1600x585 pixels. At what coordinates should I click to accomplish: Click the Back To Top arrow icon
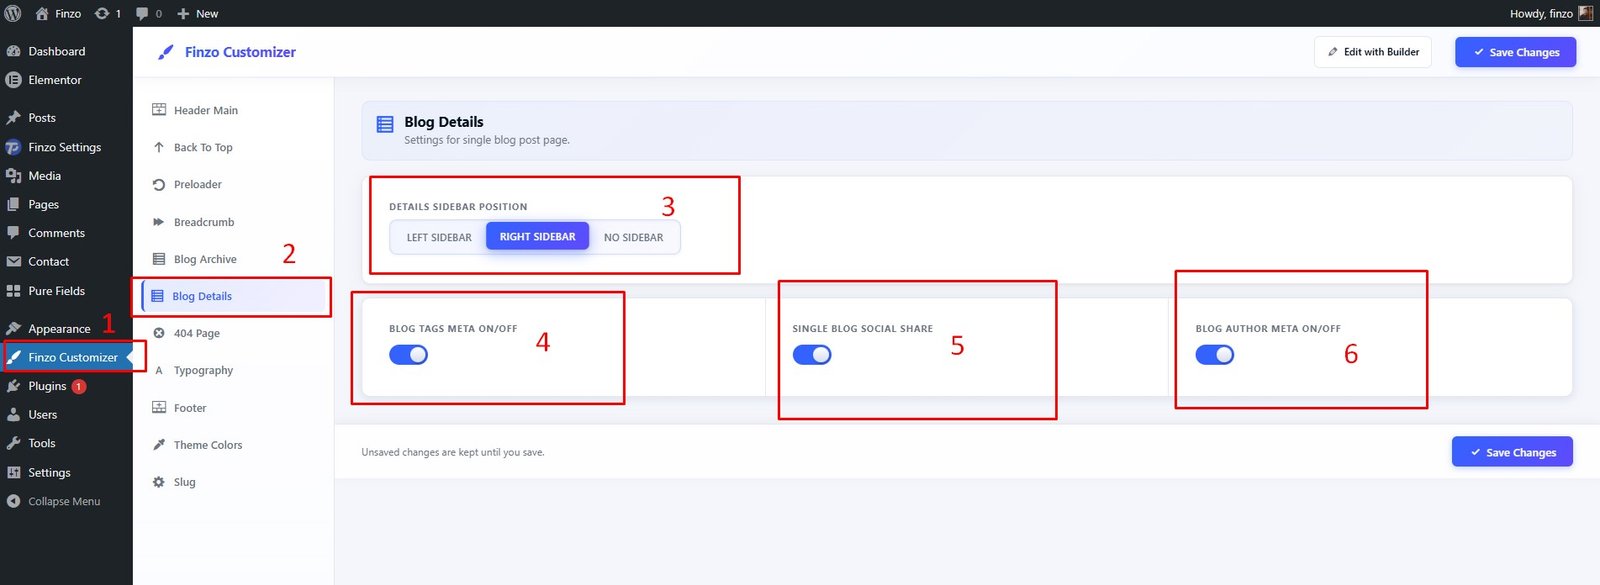(x=159, y=147)
